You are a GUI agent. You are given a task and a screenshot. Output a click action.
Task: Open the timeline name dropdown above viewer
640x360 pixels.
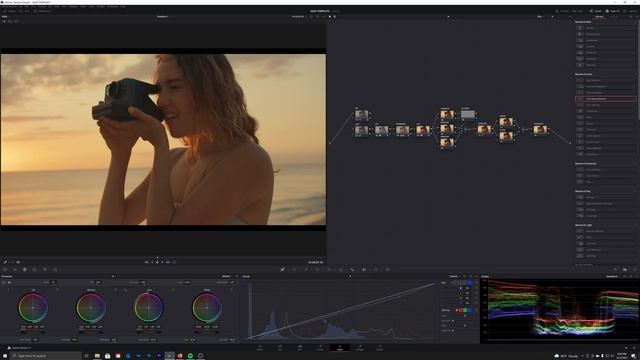click(x=162, y=16)
